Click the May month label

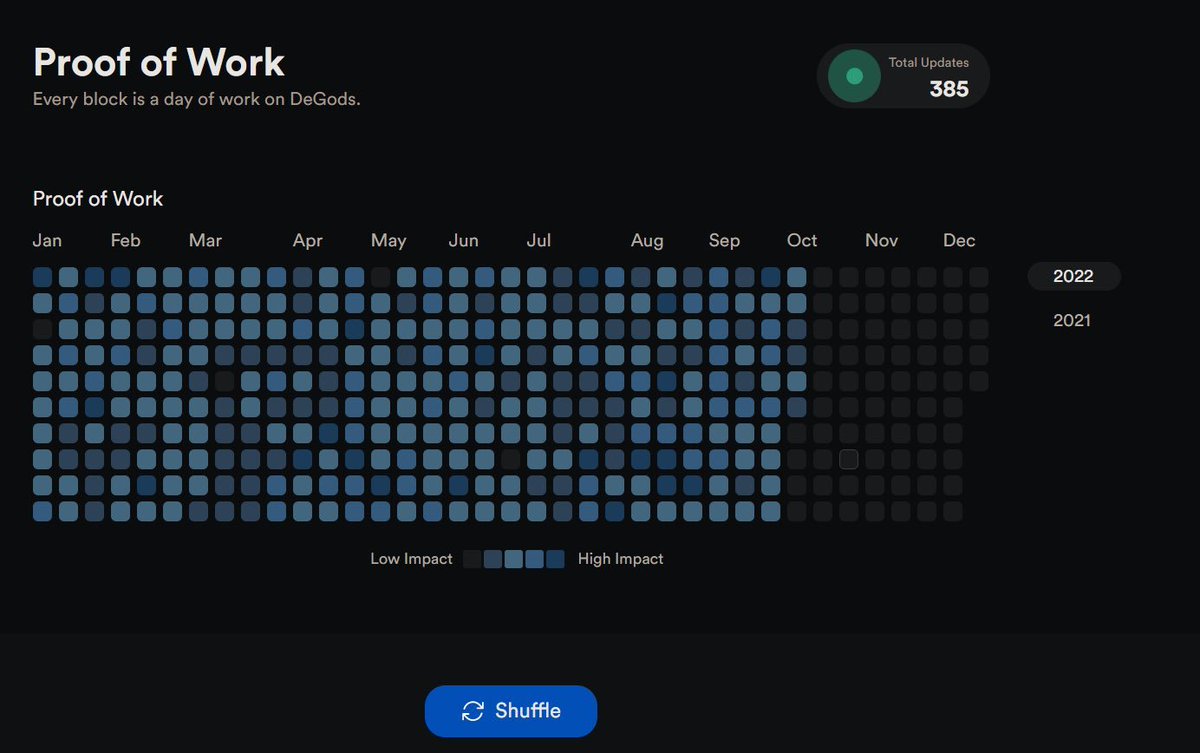(x=388, y=240)
